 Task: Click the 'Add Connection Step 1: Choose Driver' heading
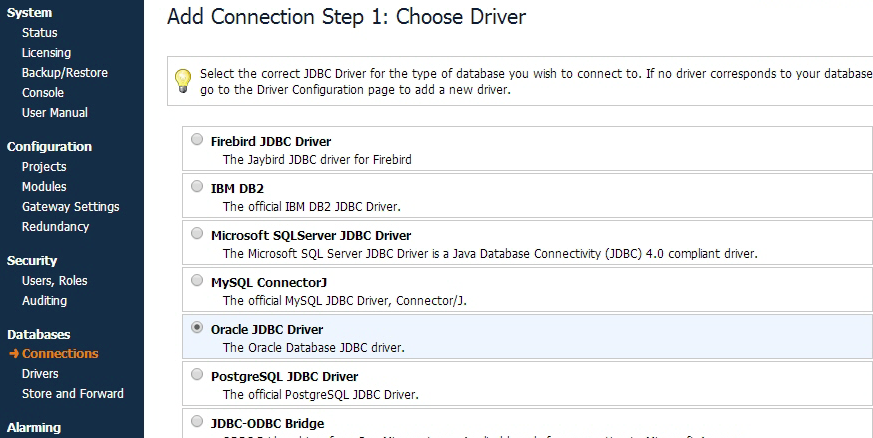pos(346,17)
